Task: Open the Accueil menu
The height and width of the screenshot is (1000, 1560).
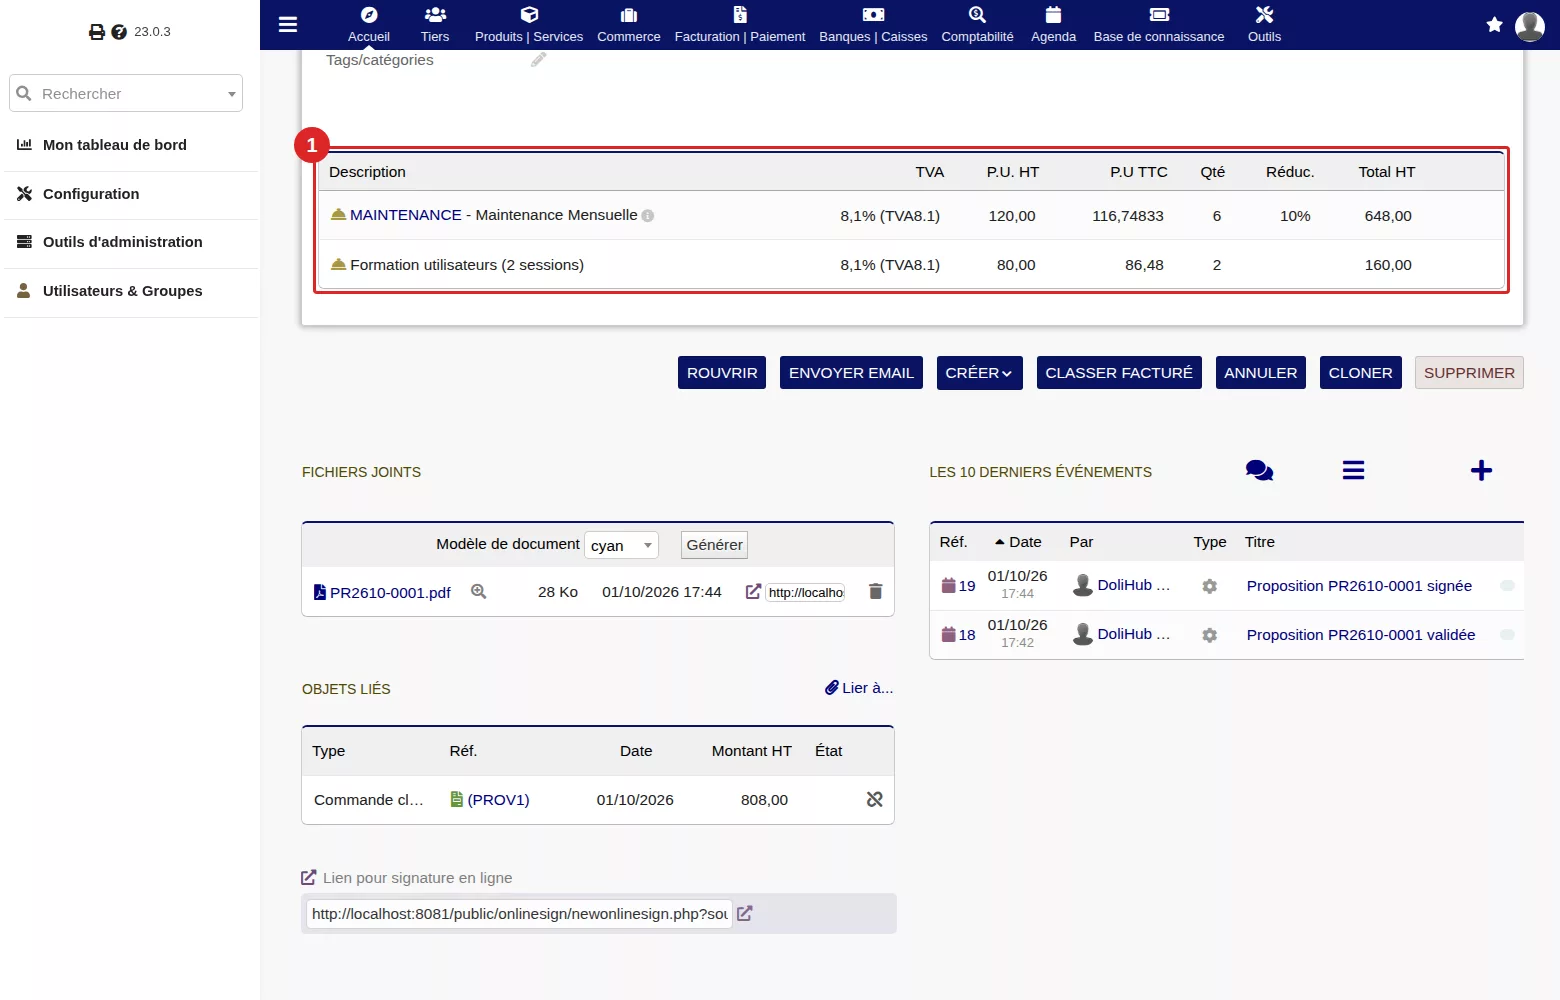Action: [369, 25]
